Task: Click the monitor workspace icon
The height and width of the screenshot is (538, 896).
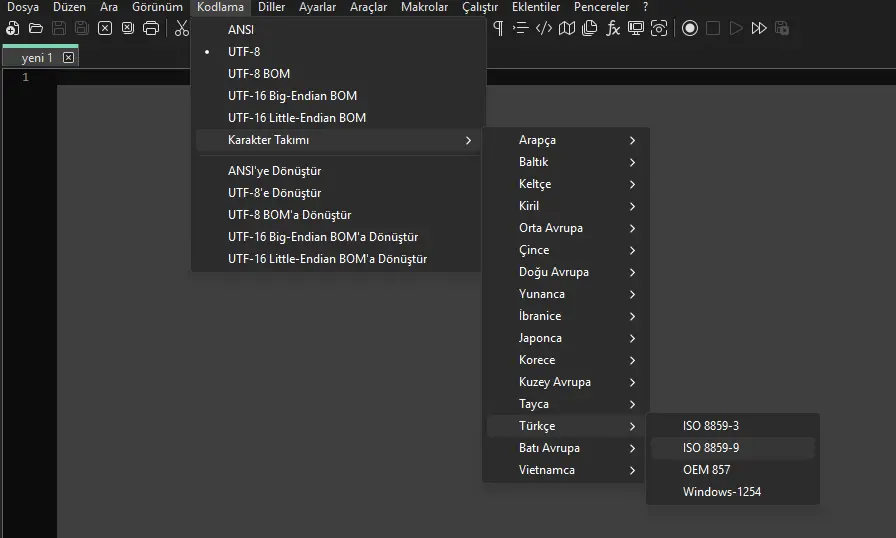Action: coord(635,28)
